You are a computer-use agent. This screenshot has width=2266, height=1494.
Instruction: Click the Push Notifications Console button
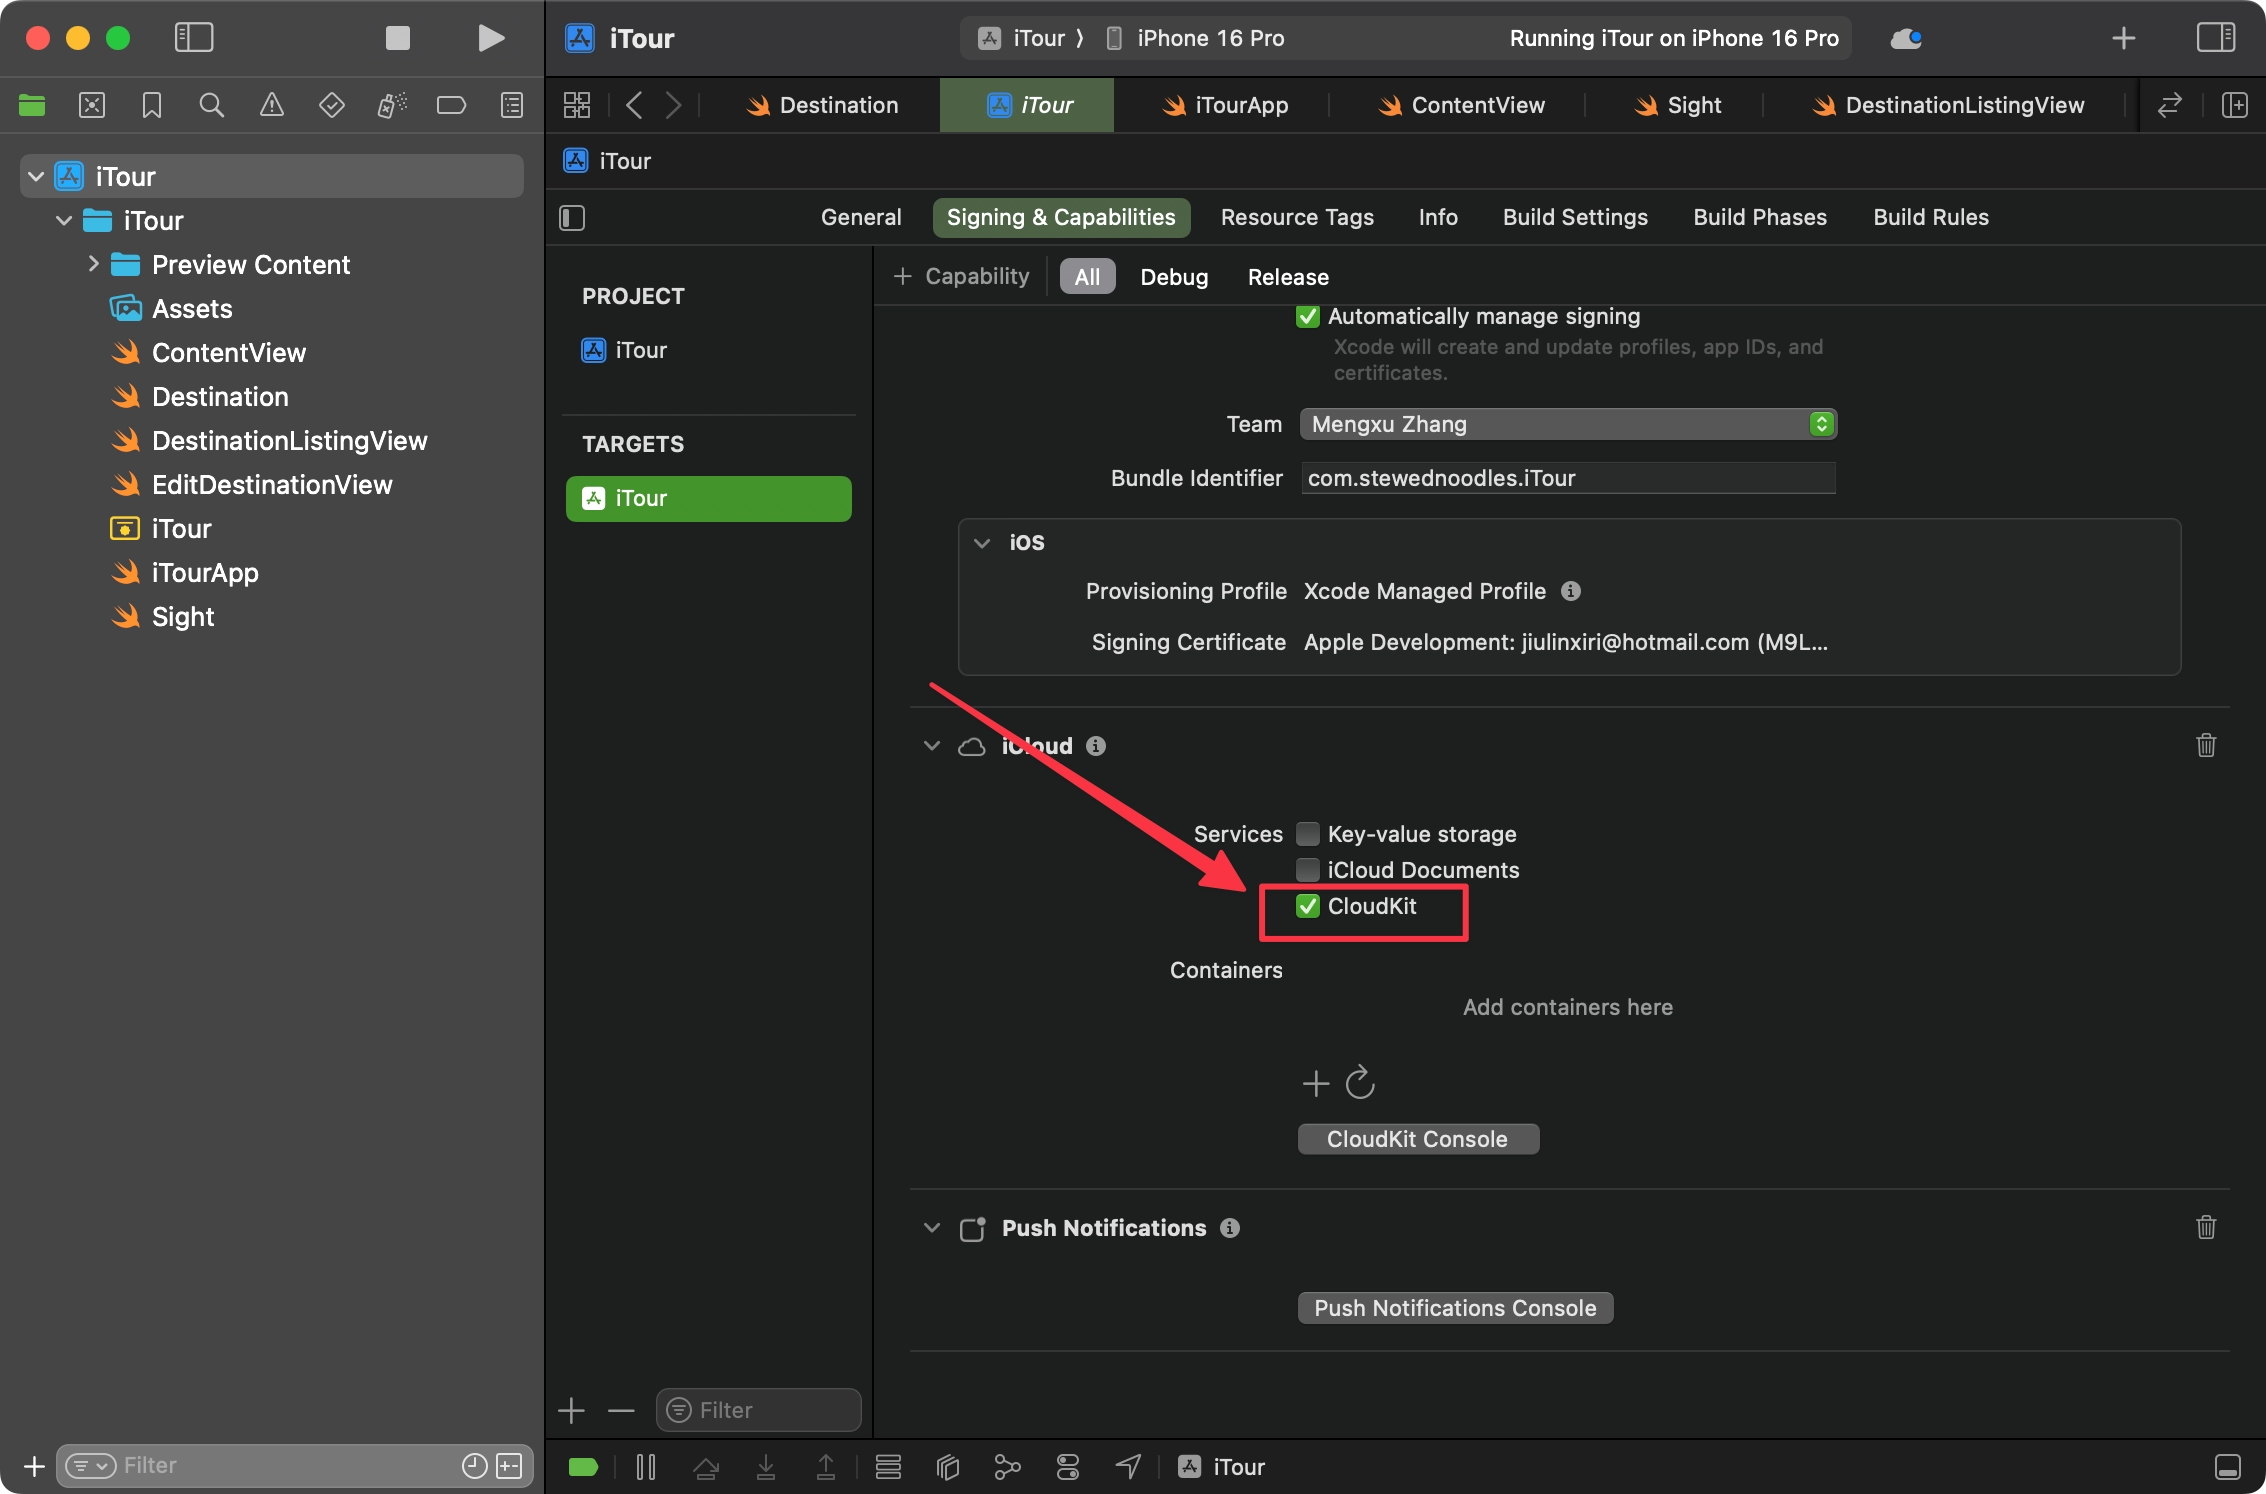pyautogui.click(x=1454, y=1308)
